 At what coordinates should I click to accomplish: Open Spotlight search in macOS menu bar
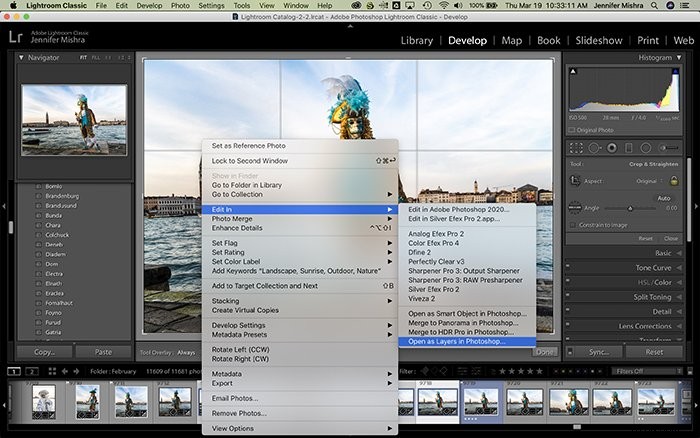[654, 5]
